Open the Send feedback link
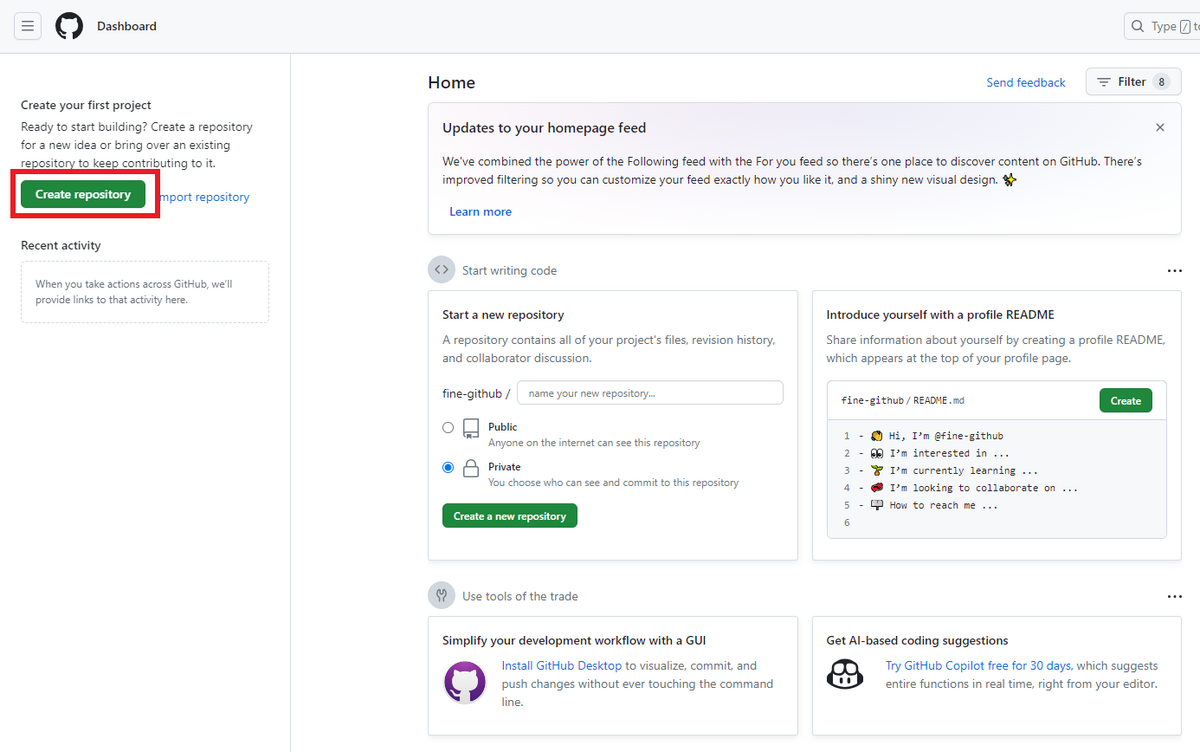The width and height of the screenshot is (1200, 752). (x=1026, y=83)
